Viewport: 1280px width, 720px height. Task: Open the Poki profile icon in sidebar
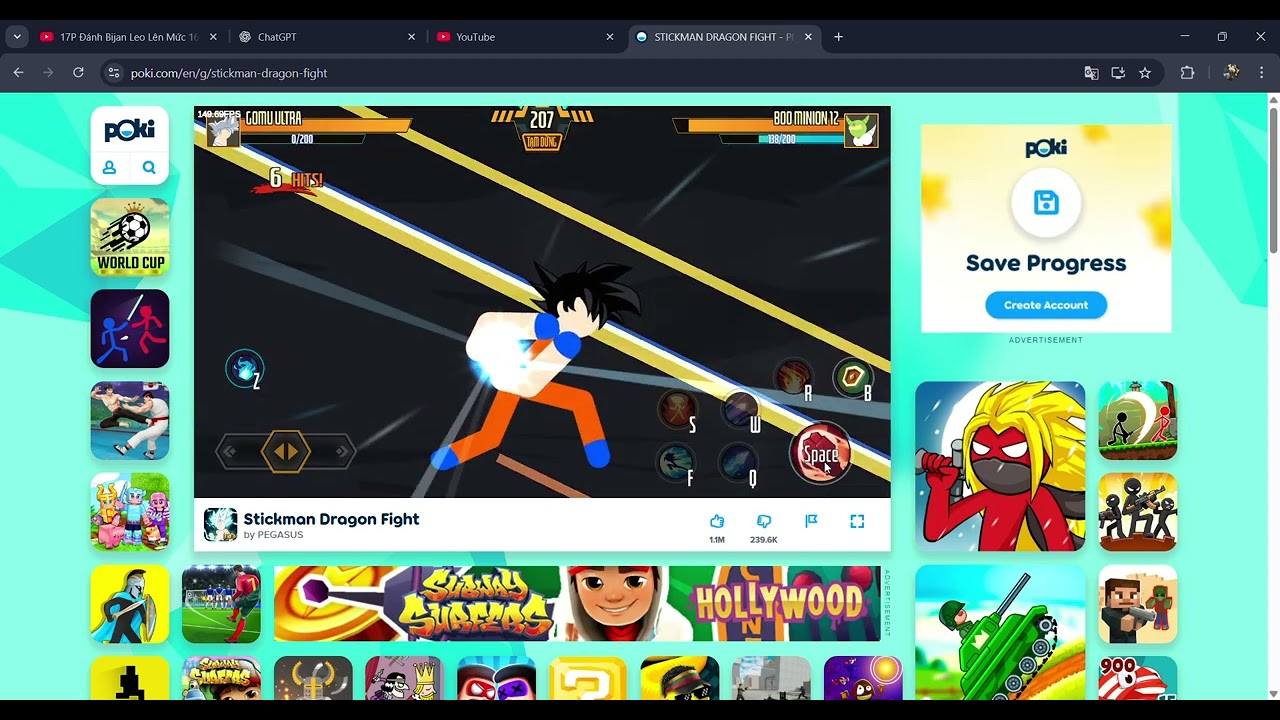(x=110, y=168)
